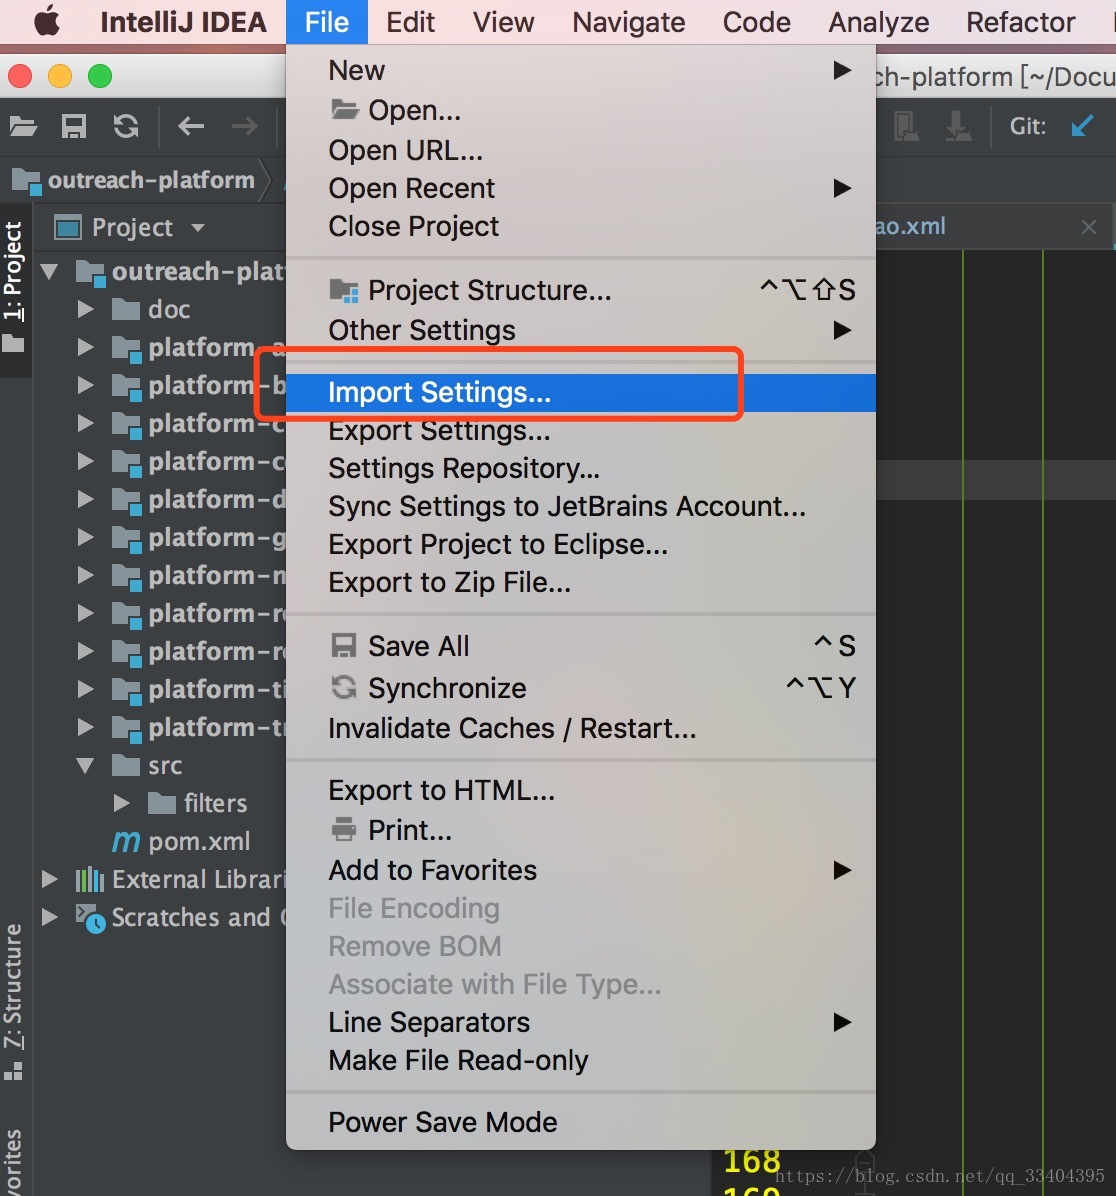Open the View menu
Image resolution: width=1116 pixels, height=1196 pixels.
pyautogui.click(x=503, y=22)
